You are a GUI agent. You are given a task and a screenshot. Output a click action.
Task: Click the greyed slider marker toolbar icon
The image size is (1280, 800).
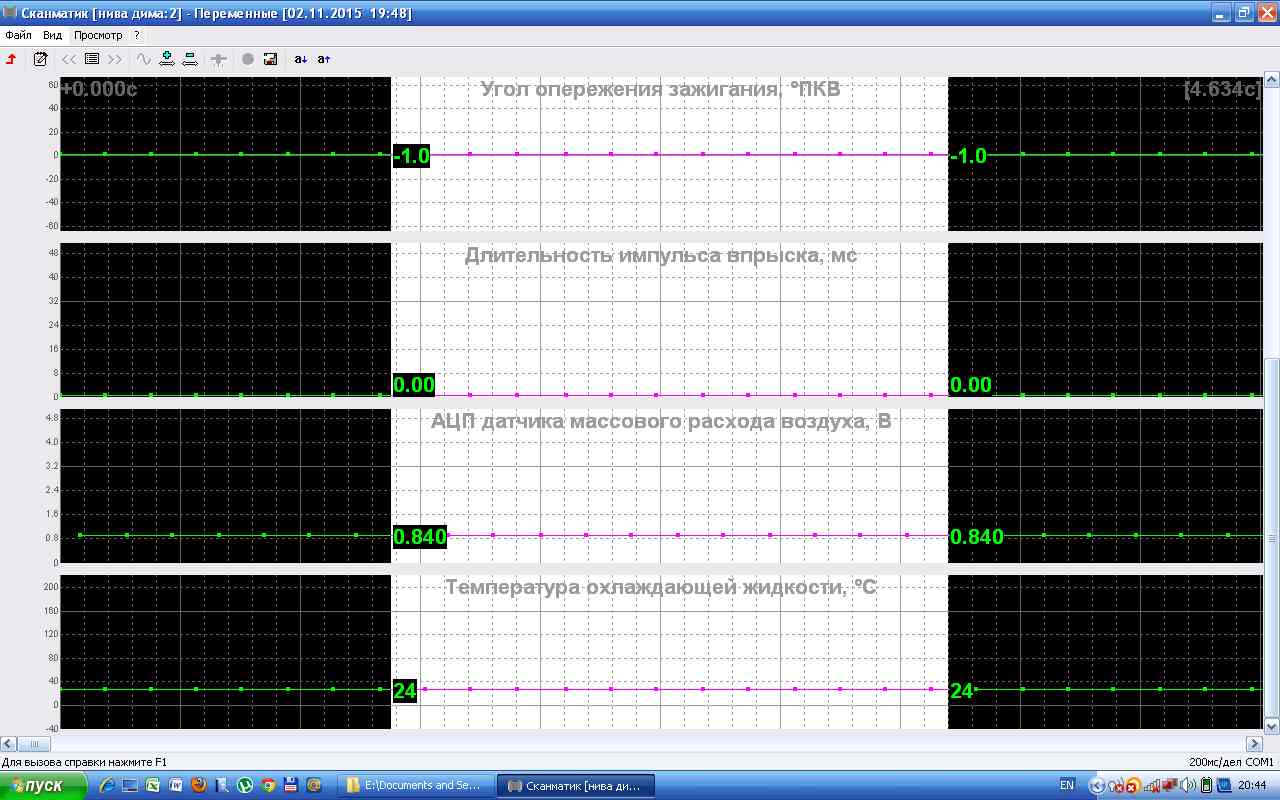219,59
